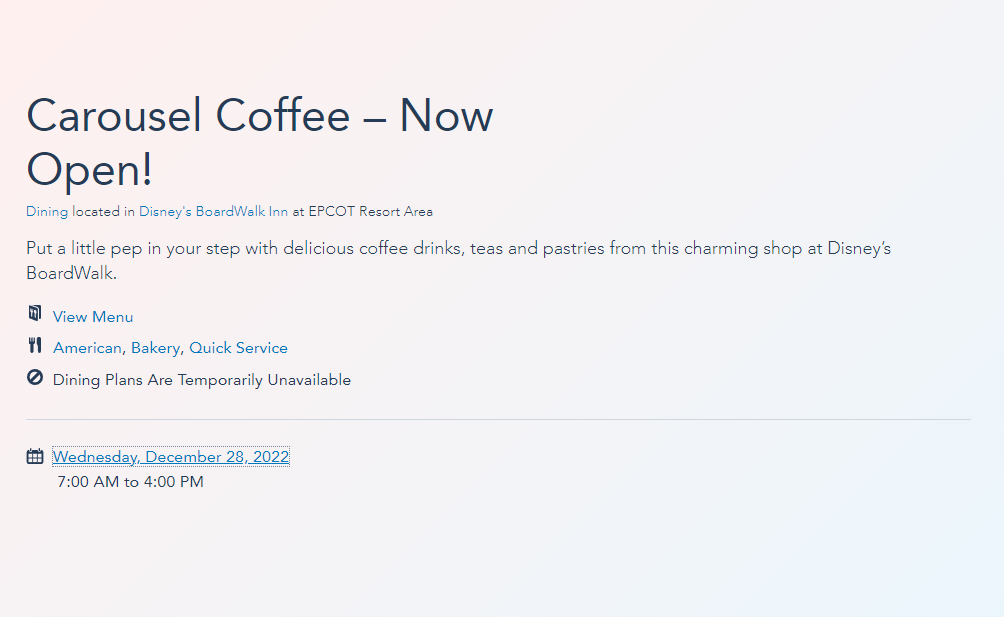The width and height of the screenshot is (1004, 617).
Task: Select the Quick Service link
Action: coord(238,348)
